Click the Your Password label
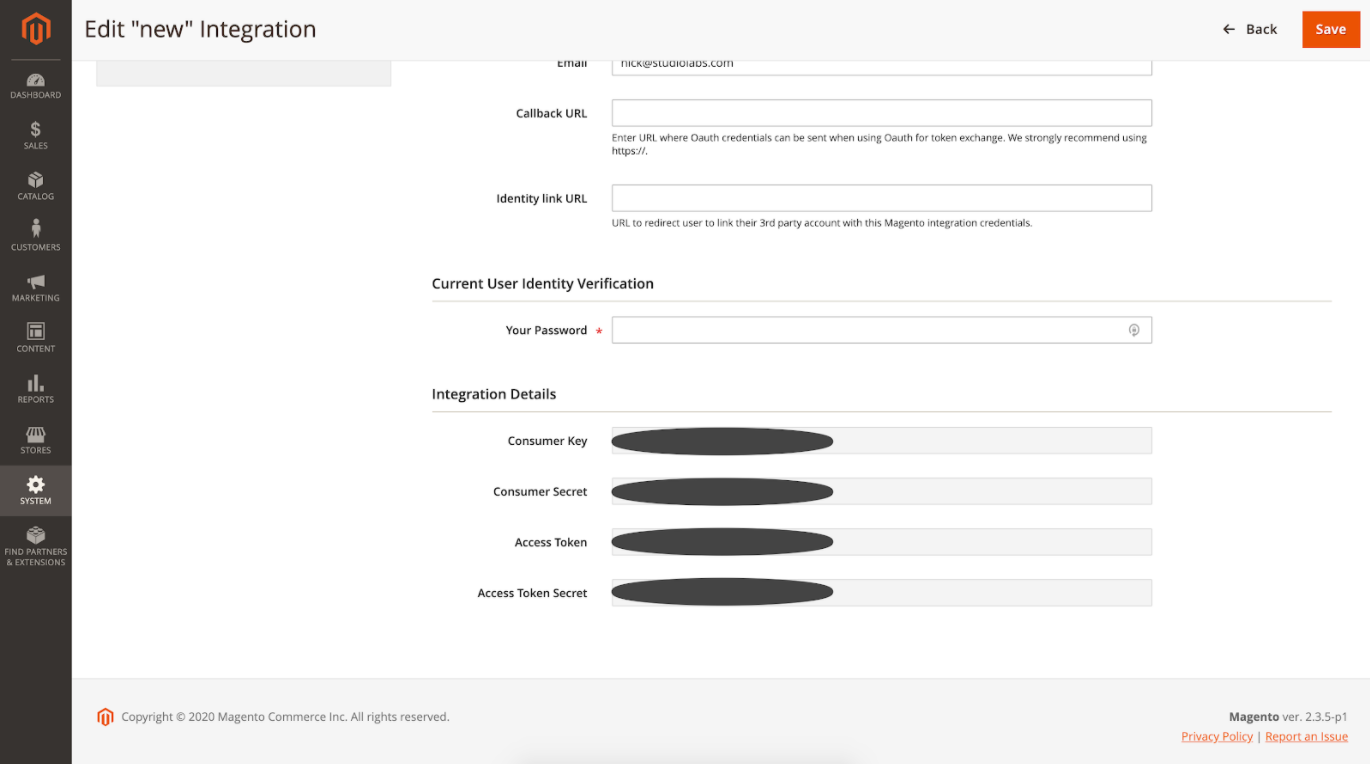Image resolution: width=1370 pixels, height=764 pixels. pyautogui.click(x=546, y=330)
